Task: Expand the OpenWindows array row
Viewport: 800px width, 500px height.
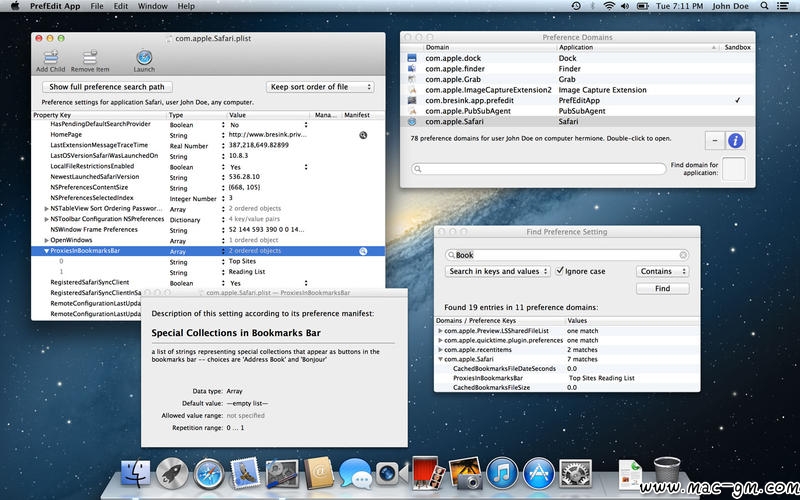Action: click(x=46, y=240)
